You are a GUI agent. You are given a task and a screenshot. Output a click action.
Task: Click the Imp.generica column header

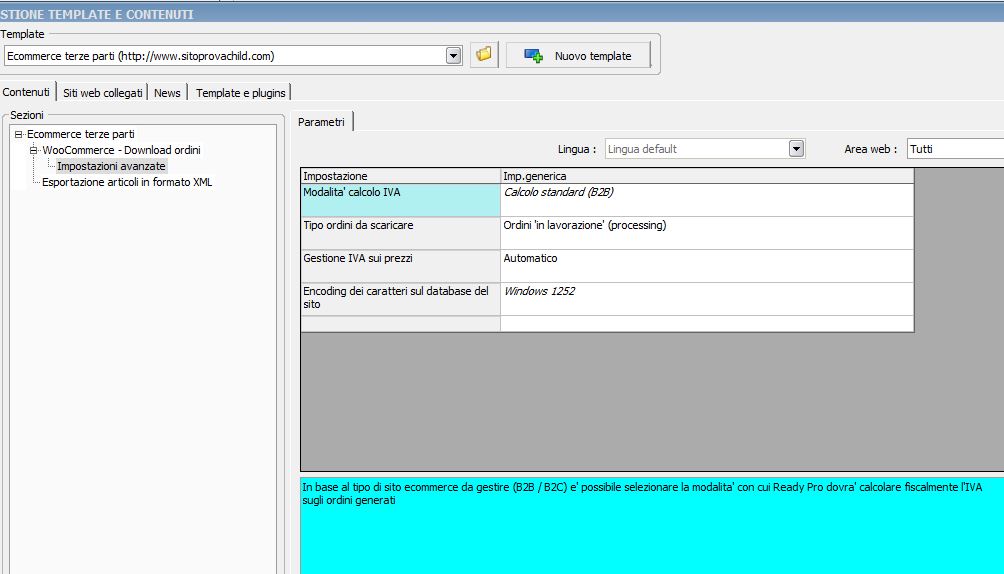click(x=707, y=176)
